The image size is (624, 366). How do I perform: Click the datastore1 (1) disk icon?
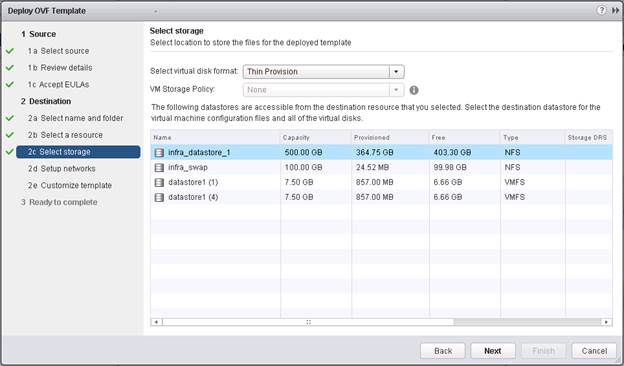pyautogui.click(x=159, y=182)
